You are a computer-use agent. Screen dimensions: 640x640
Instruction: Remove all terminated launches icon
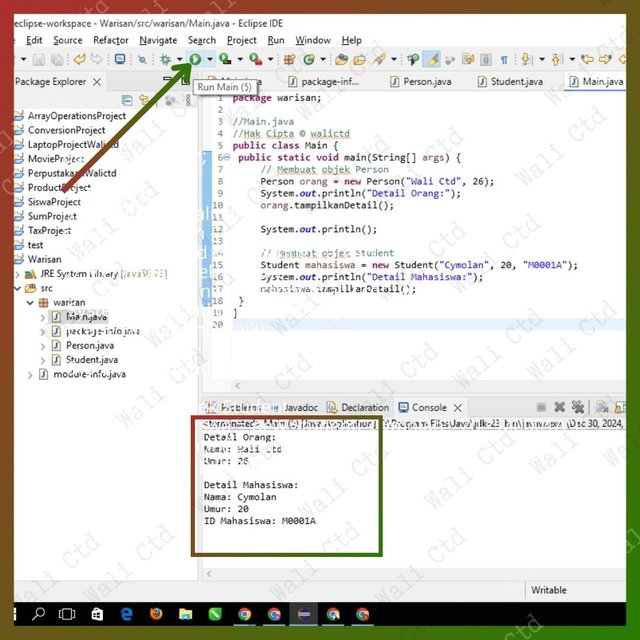[578, 407]
